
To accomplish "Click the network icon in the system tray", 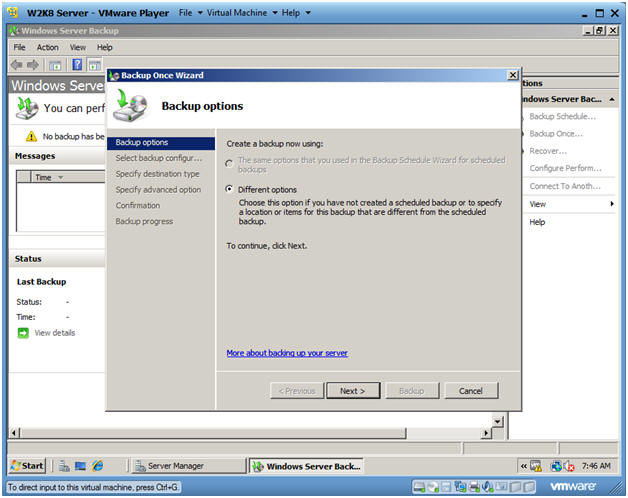I will 556,466.
